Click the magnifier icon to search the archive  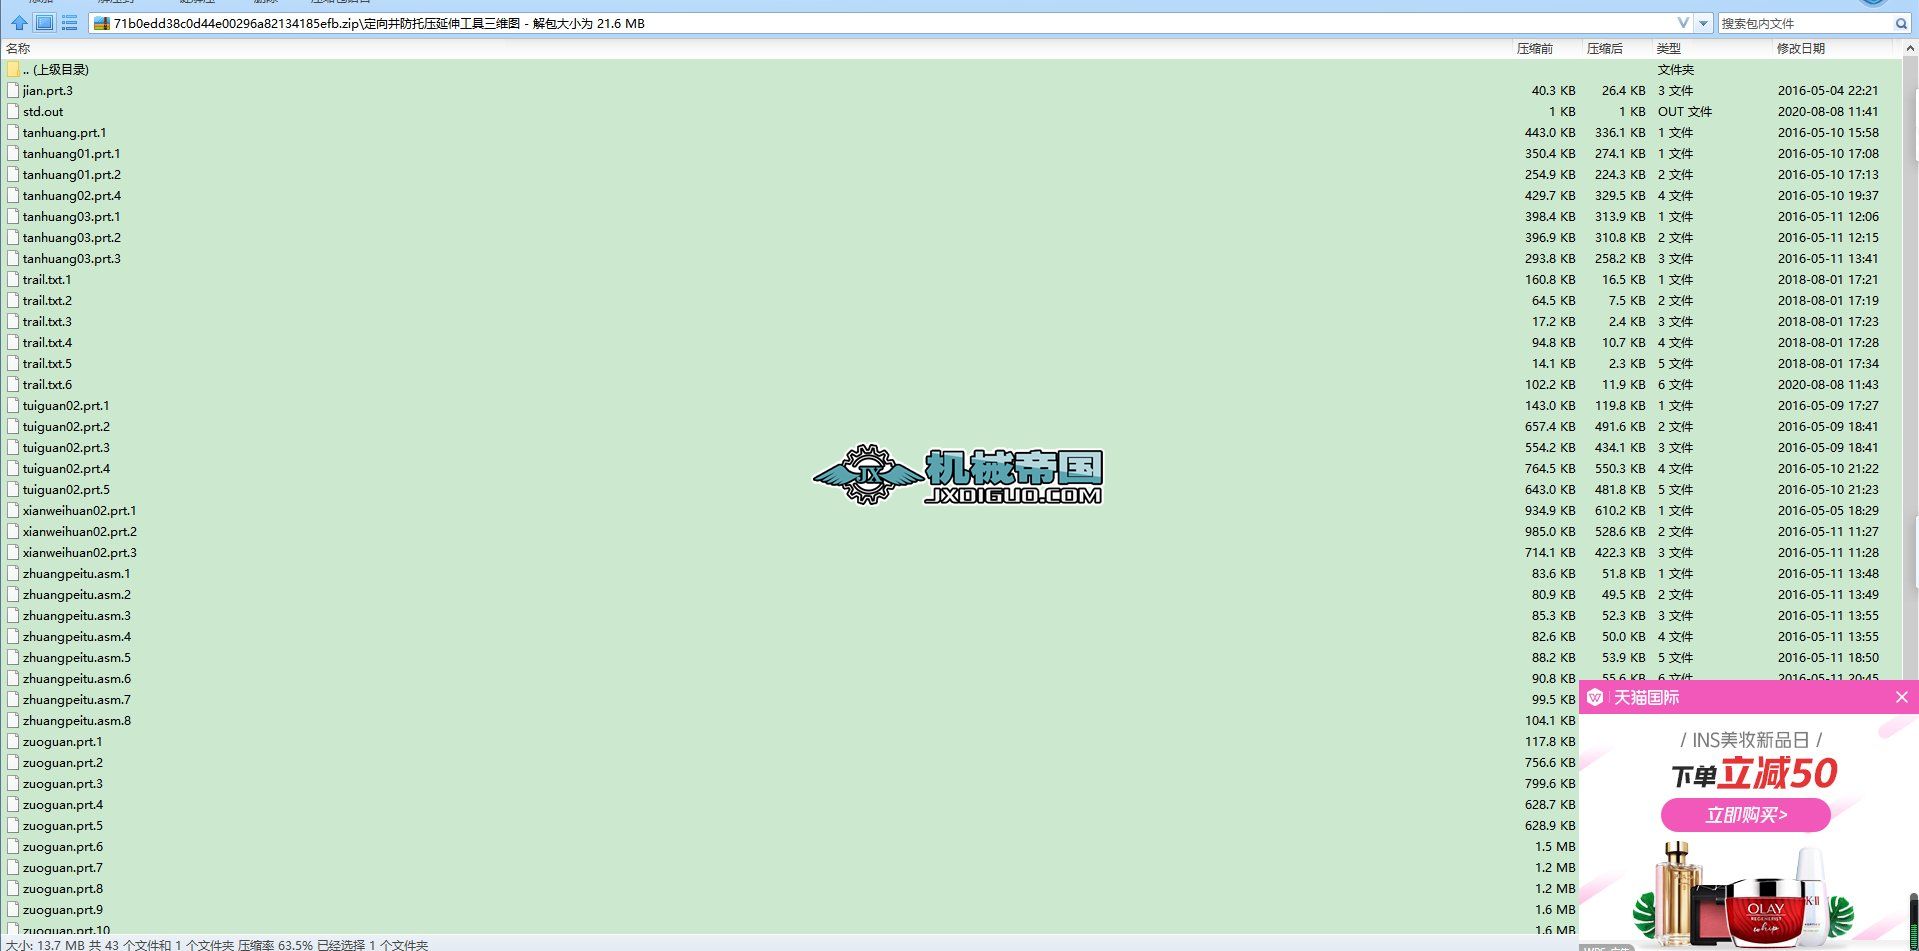point(1901,23)
